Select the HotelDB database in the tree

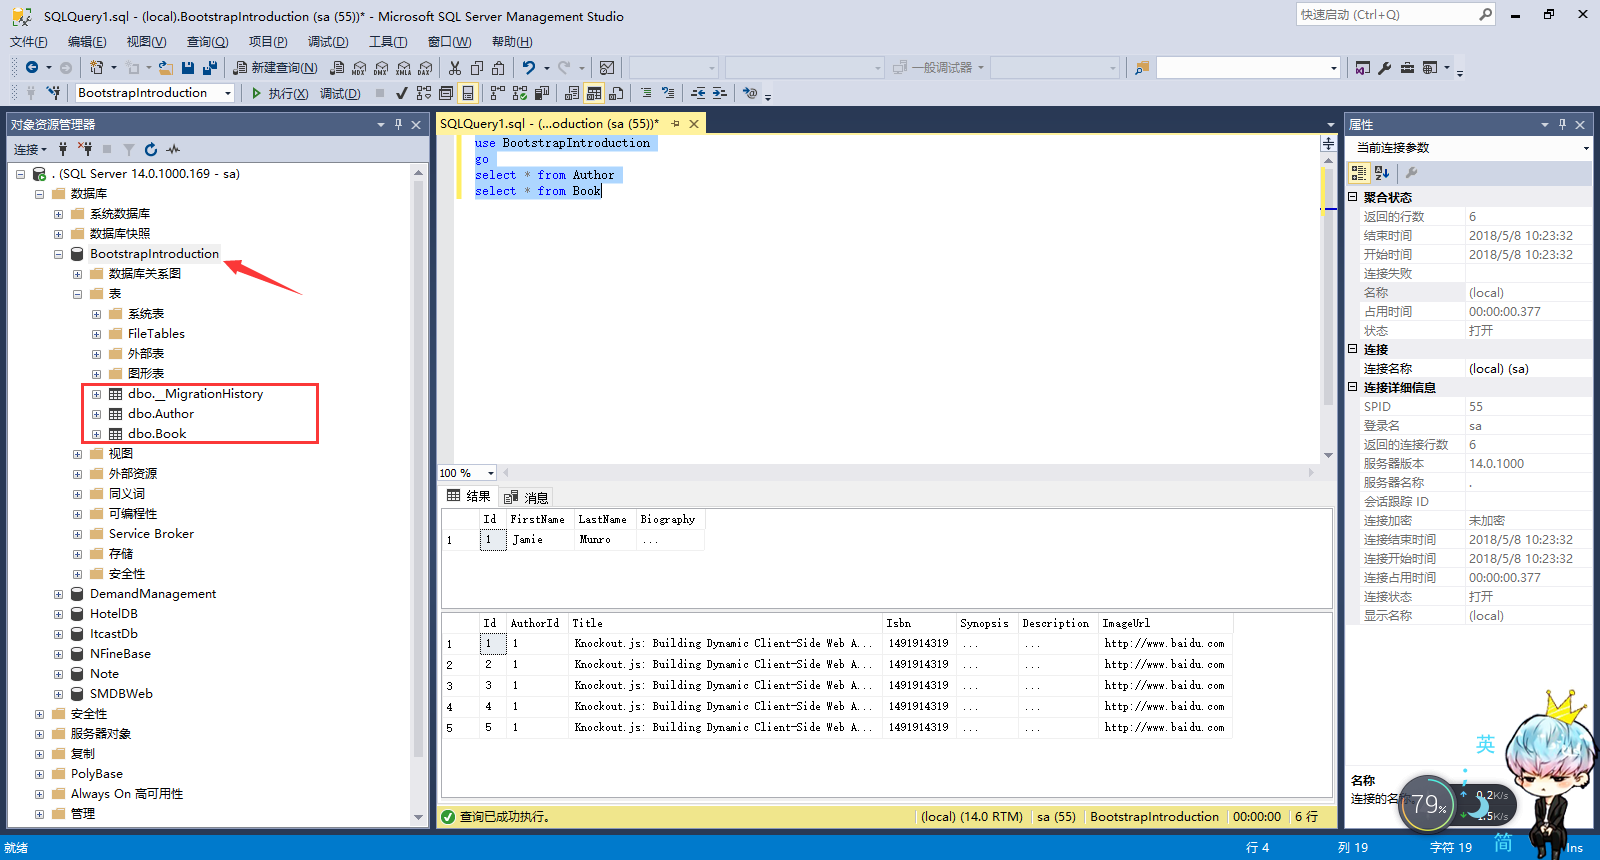click(114, 614)
